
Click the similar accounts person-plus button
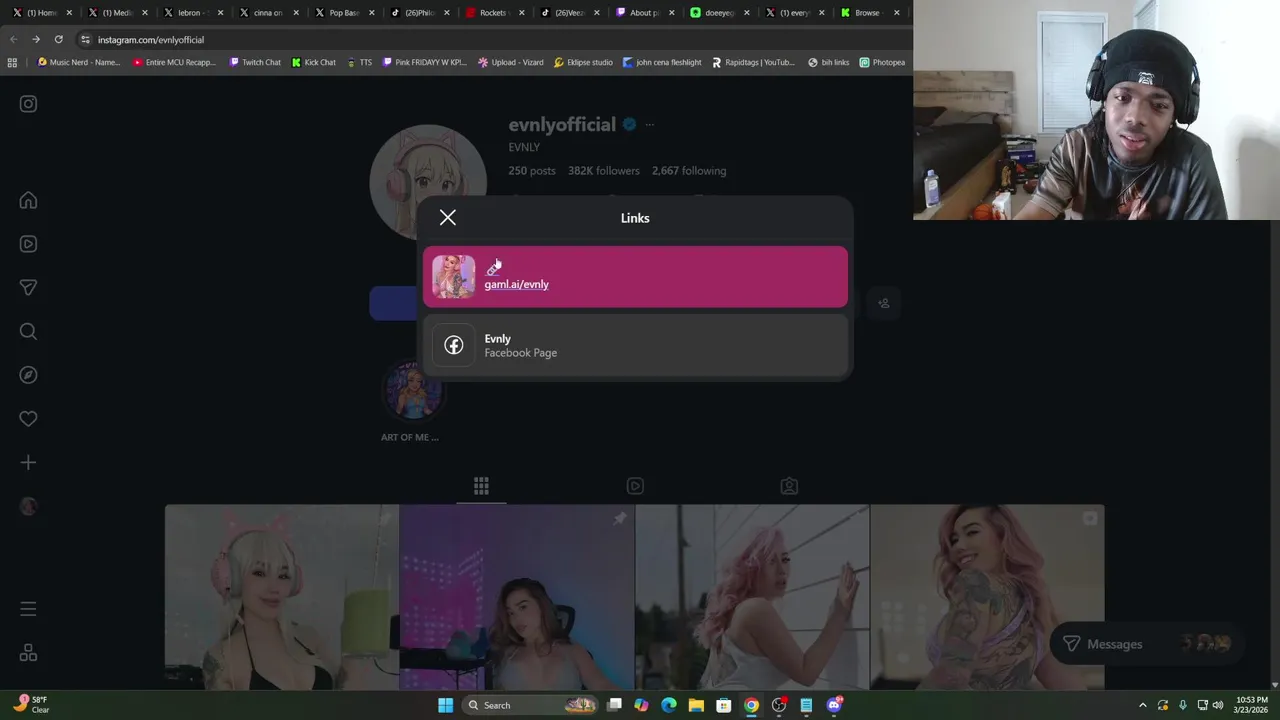tap(884, 303)
